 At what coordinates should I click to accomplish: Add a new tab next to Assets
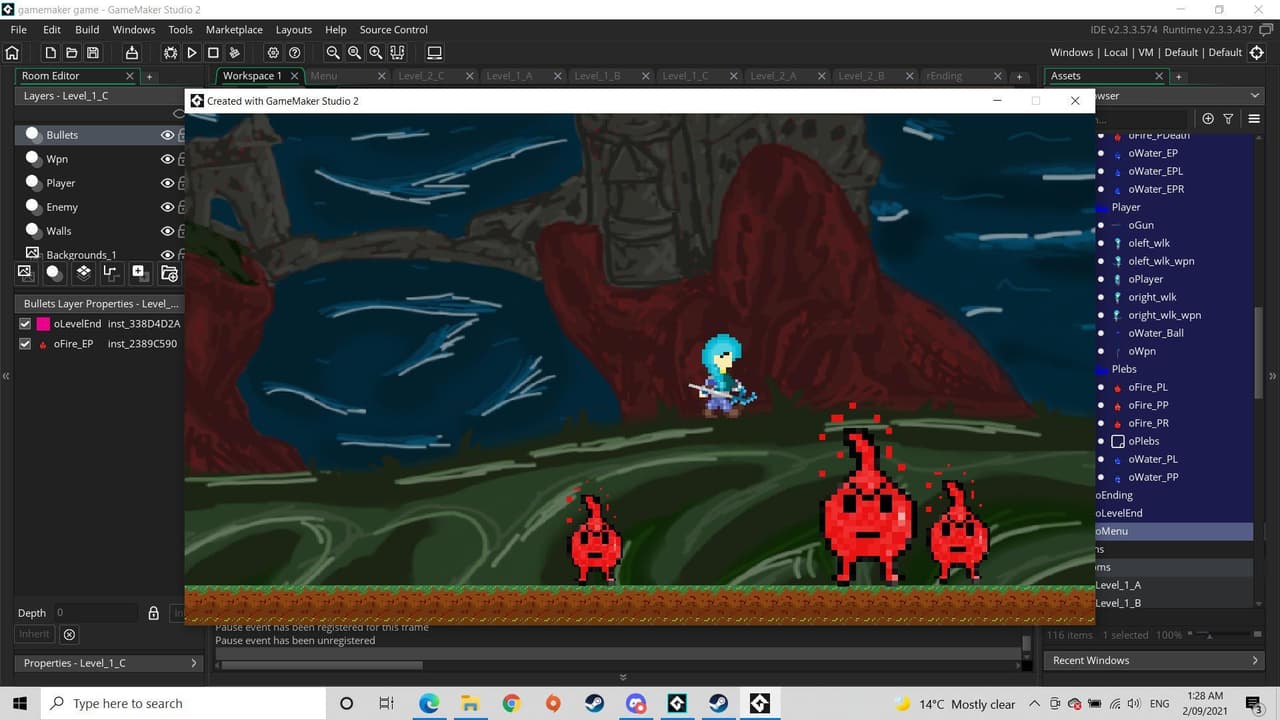click(1178, 76)
